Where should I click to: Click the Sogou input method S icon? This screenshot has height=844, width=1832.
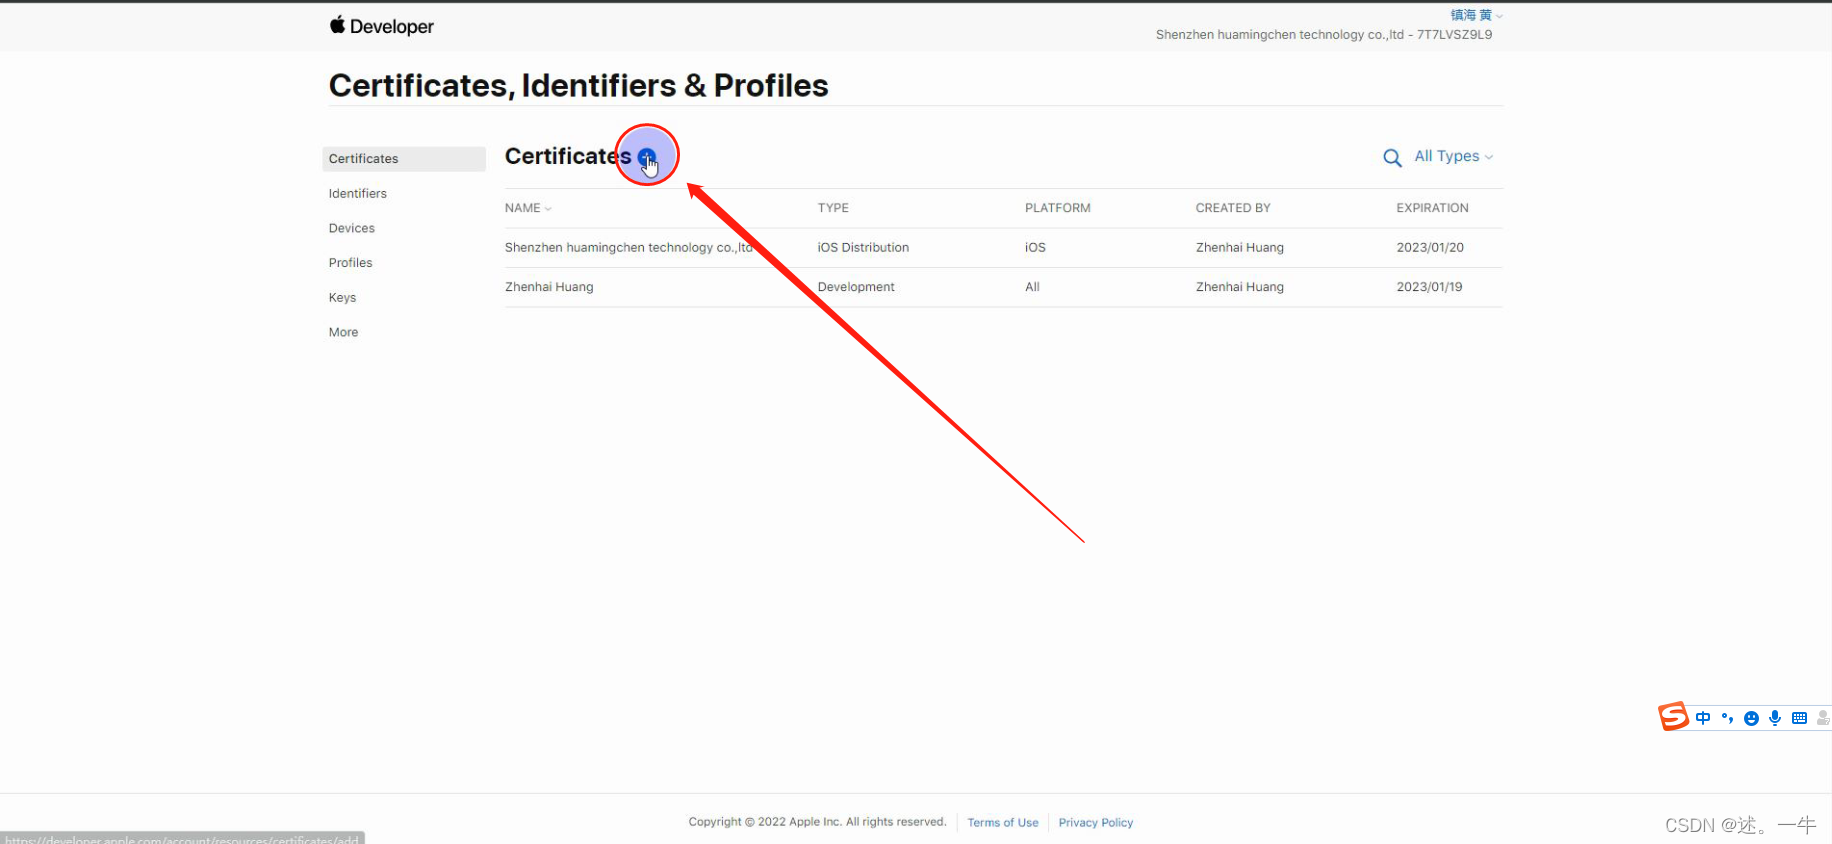click(x=1673, y=717)
